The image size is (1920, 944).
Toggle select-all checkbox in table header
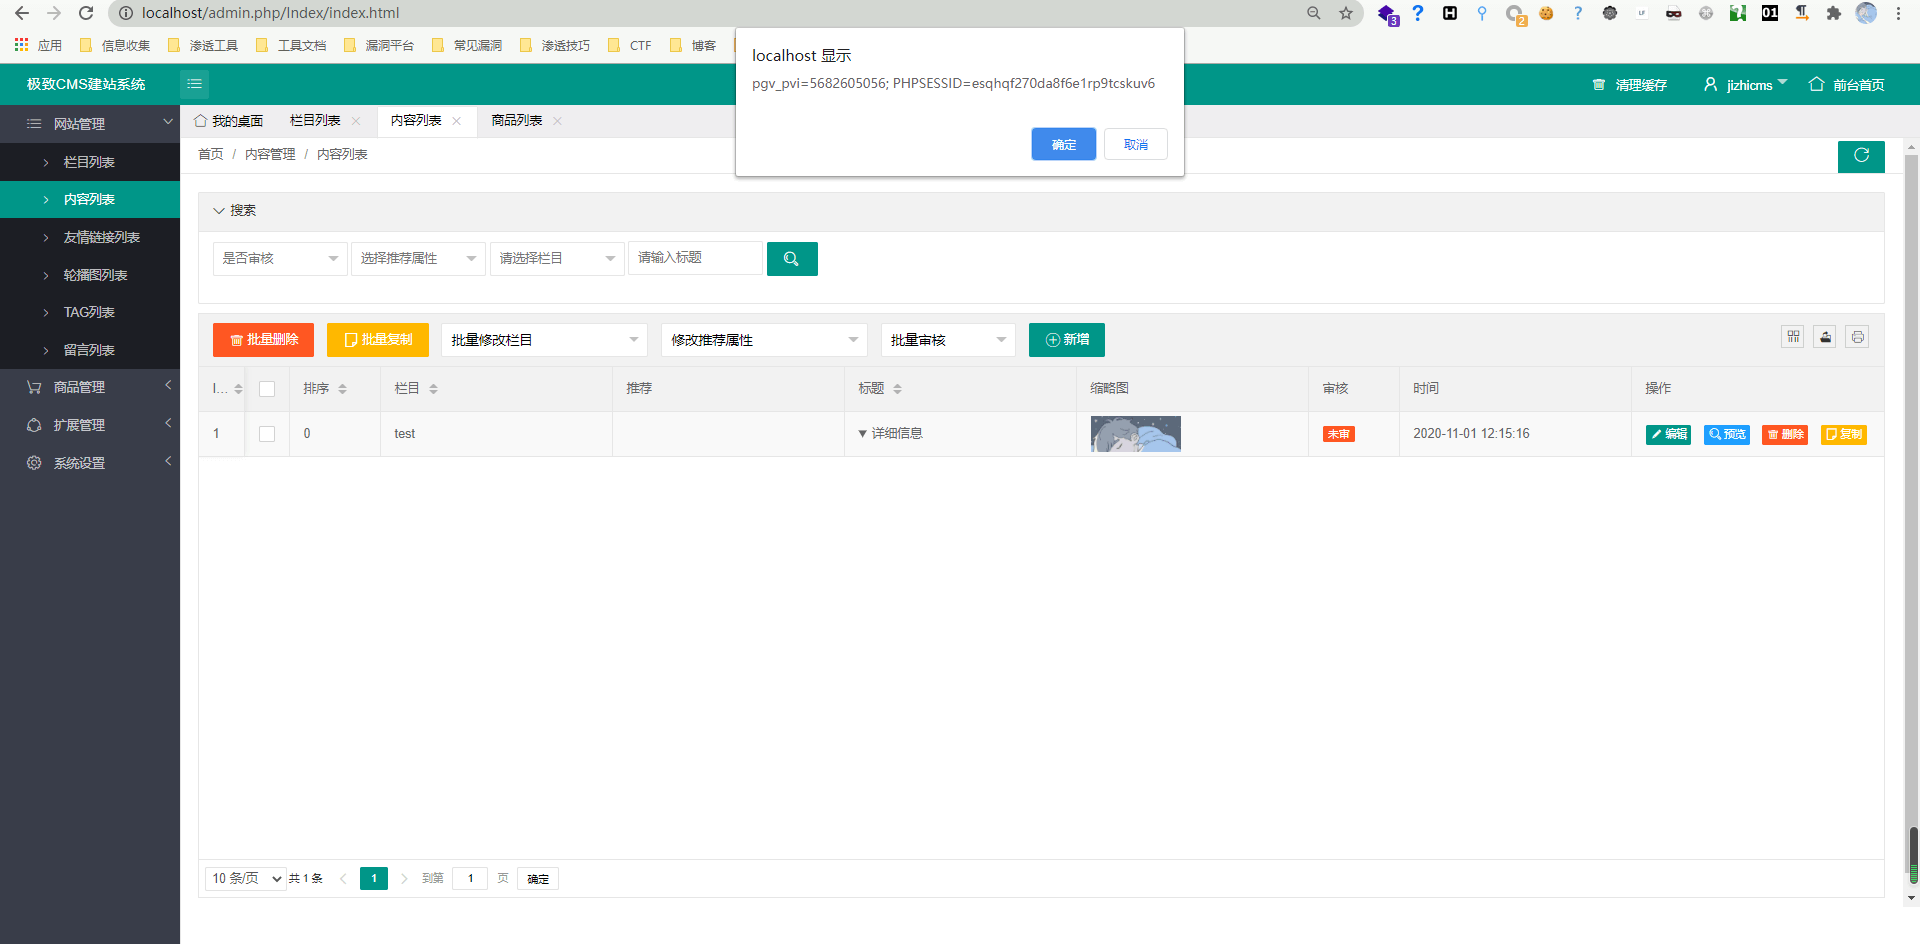click(x=267, y=389)
